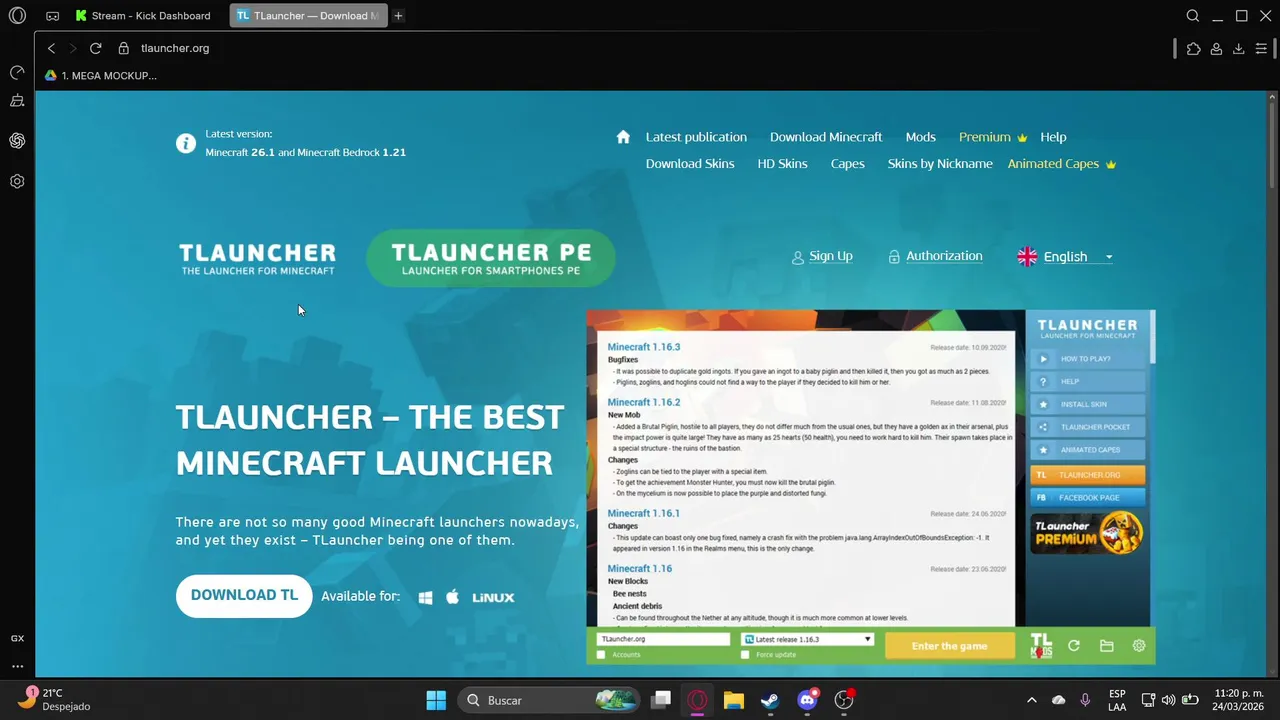Click the home icon on site

[623, 137]
